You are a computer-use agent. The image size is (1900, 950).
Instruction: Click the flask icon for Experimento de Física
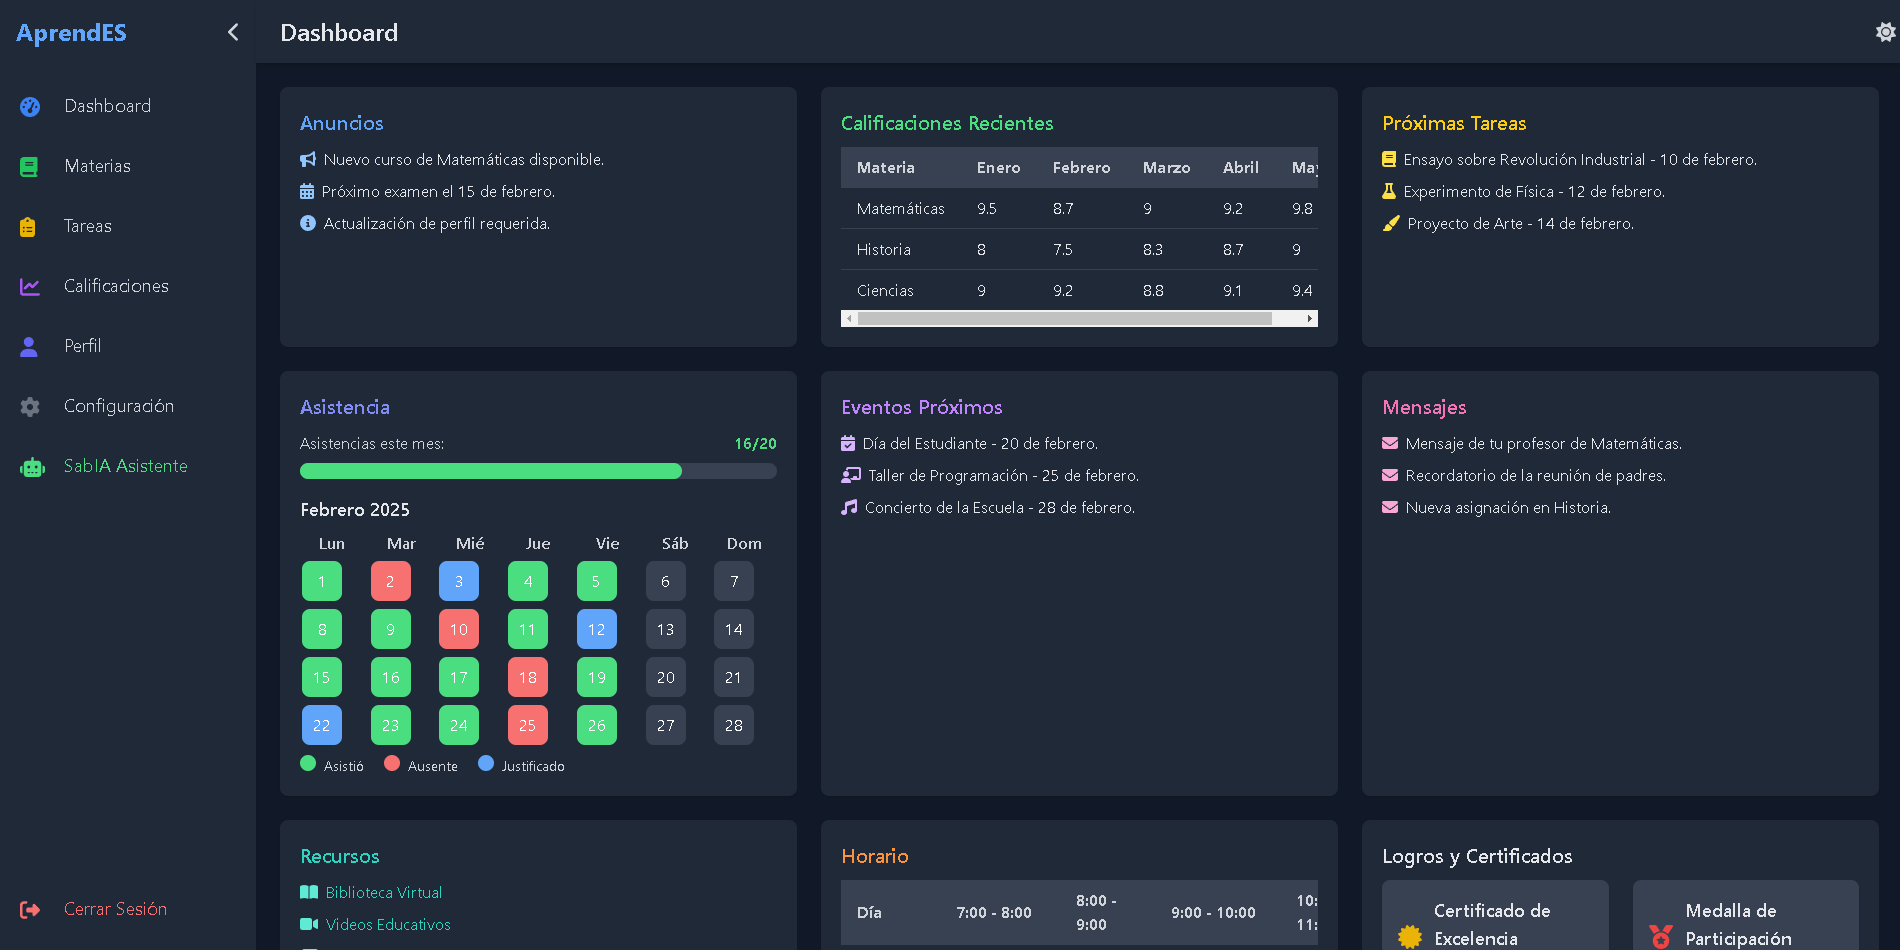(1390, 191)
